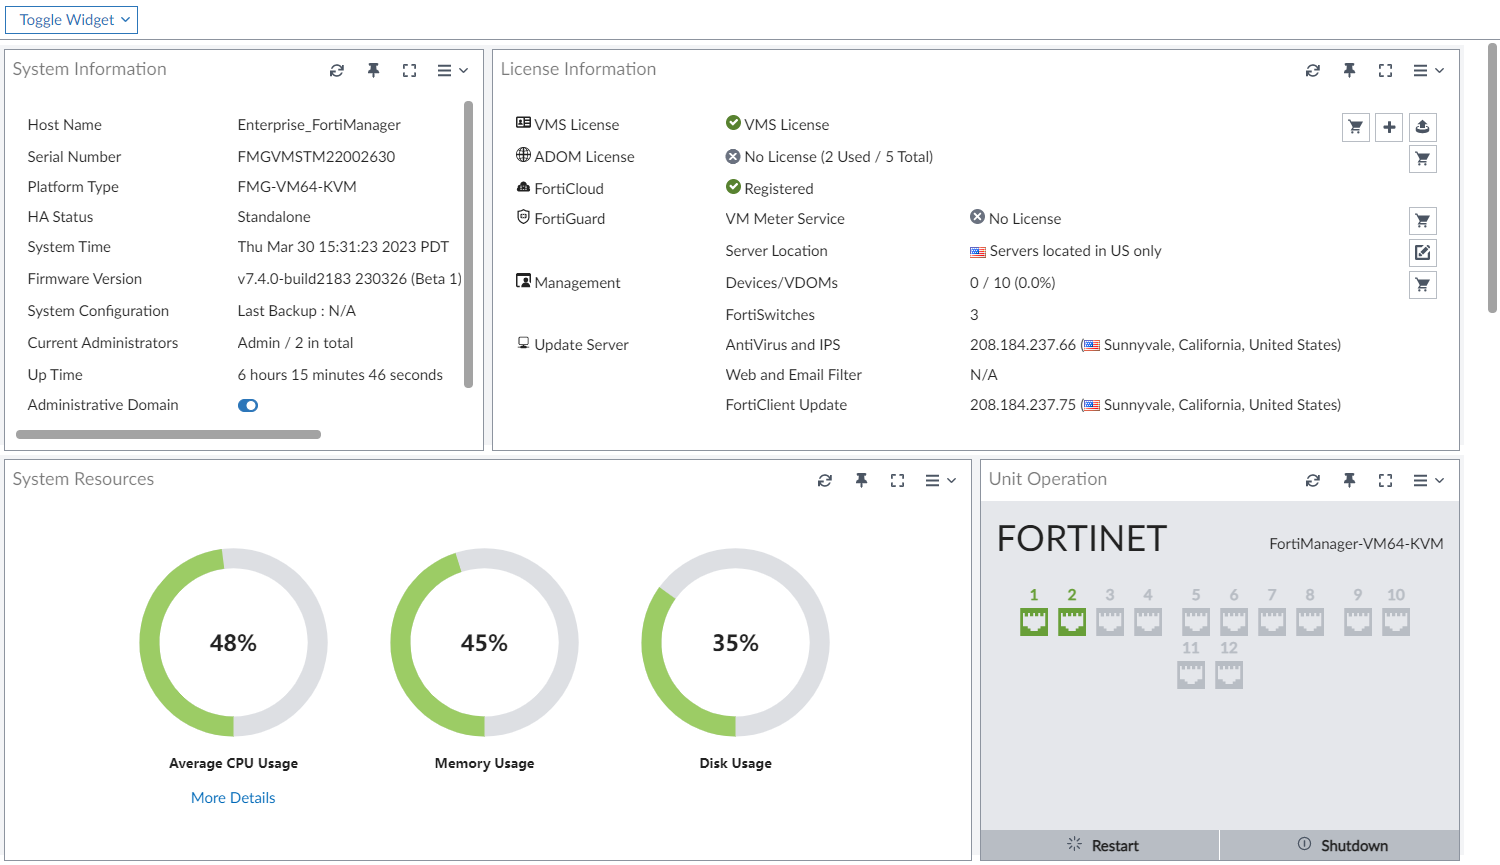Open shopping cart to purchase VMS License

point(1355,127)
